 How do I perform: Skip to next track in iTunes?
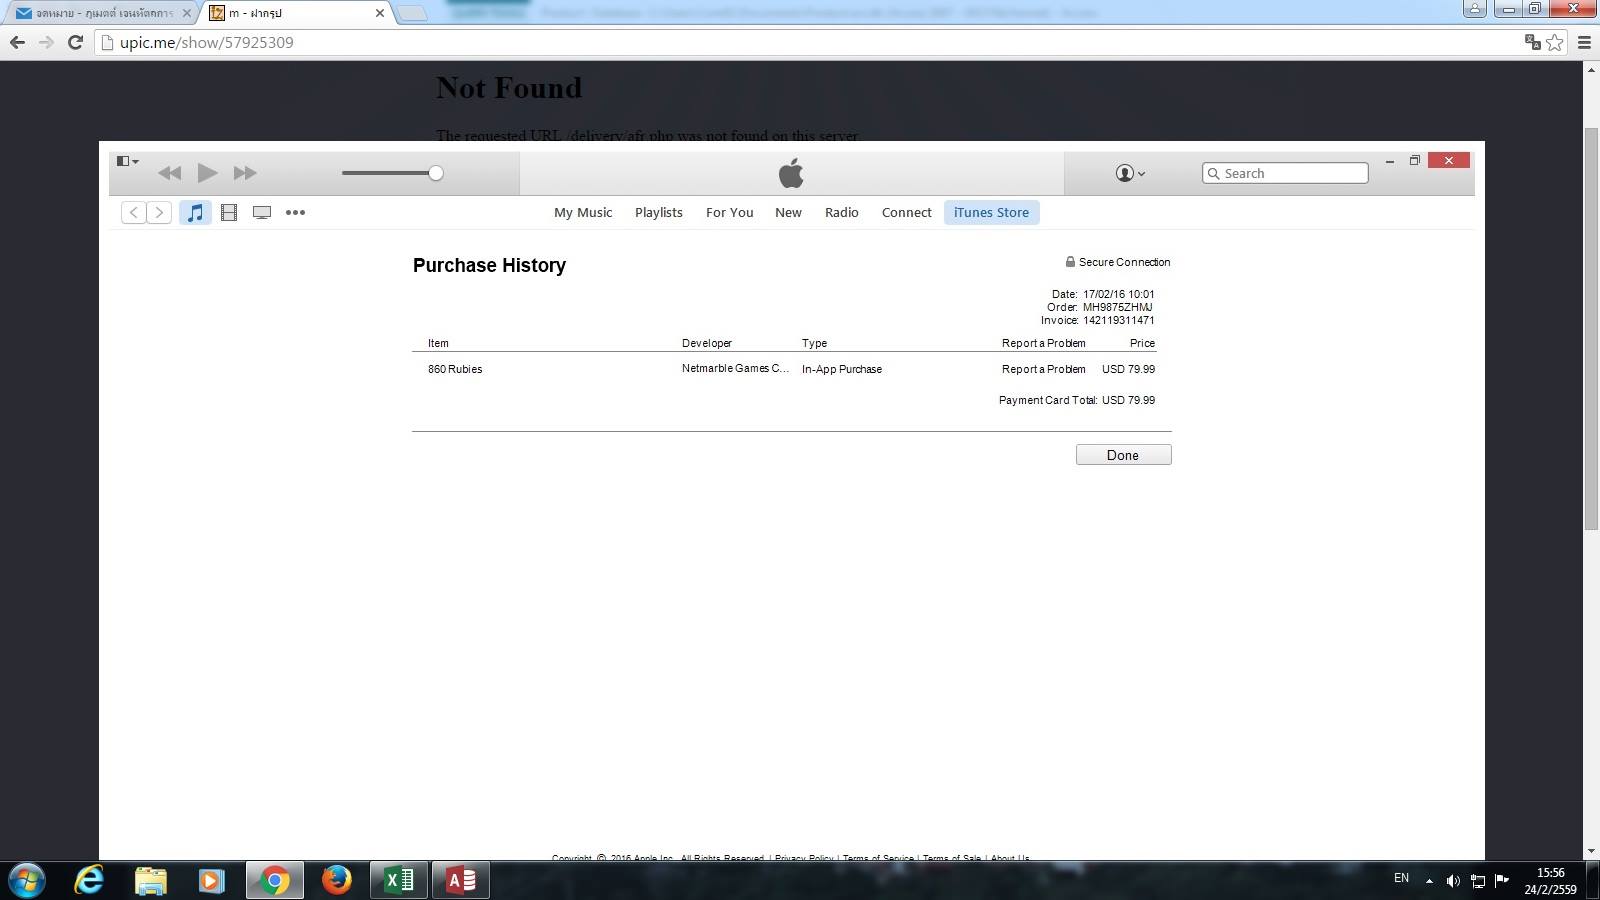245,173
